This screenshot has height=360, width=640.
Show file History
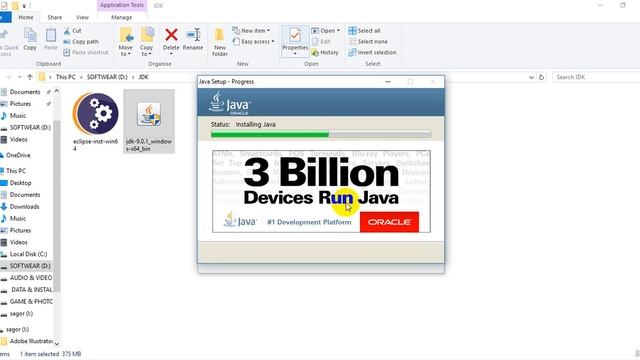(x=325, y=52)
